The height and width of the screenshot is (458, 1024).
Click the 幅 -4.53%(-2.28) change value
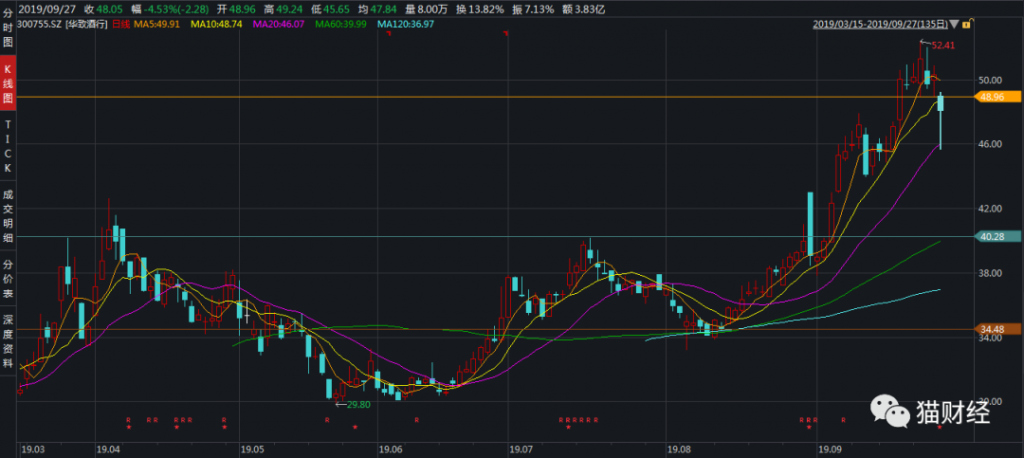click(x=172, y=9)
